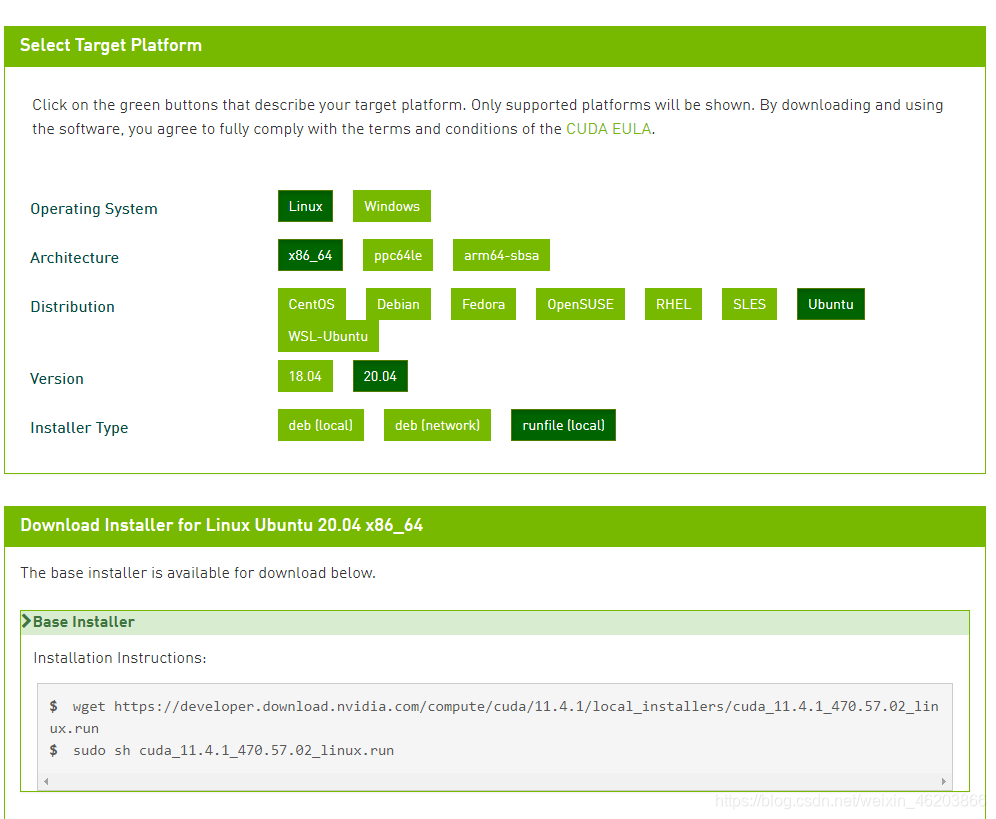Viewport: 996px width, 819px height.
Task: Select version 18.04
Action: point(305,376)
